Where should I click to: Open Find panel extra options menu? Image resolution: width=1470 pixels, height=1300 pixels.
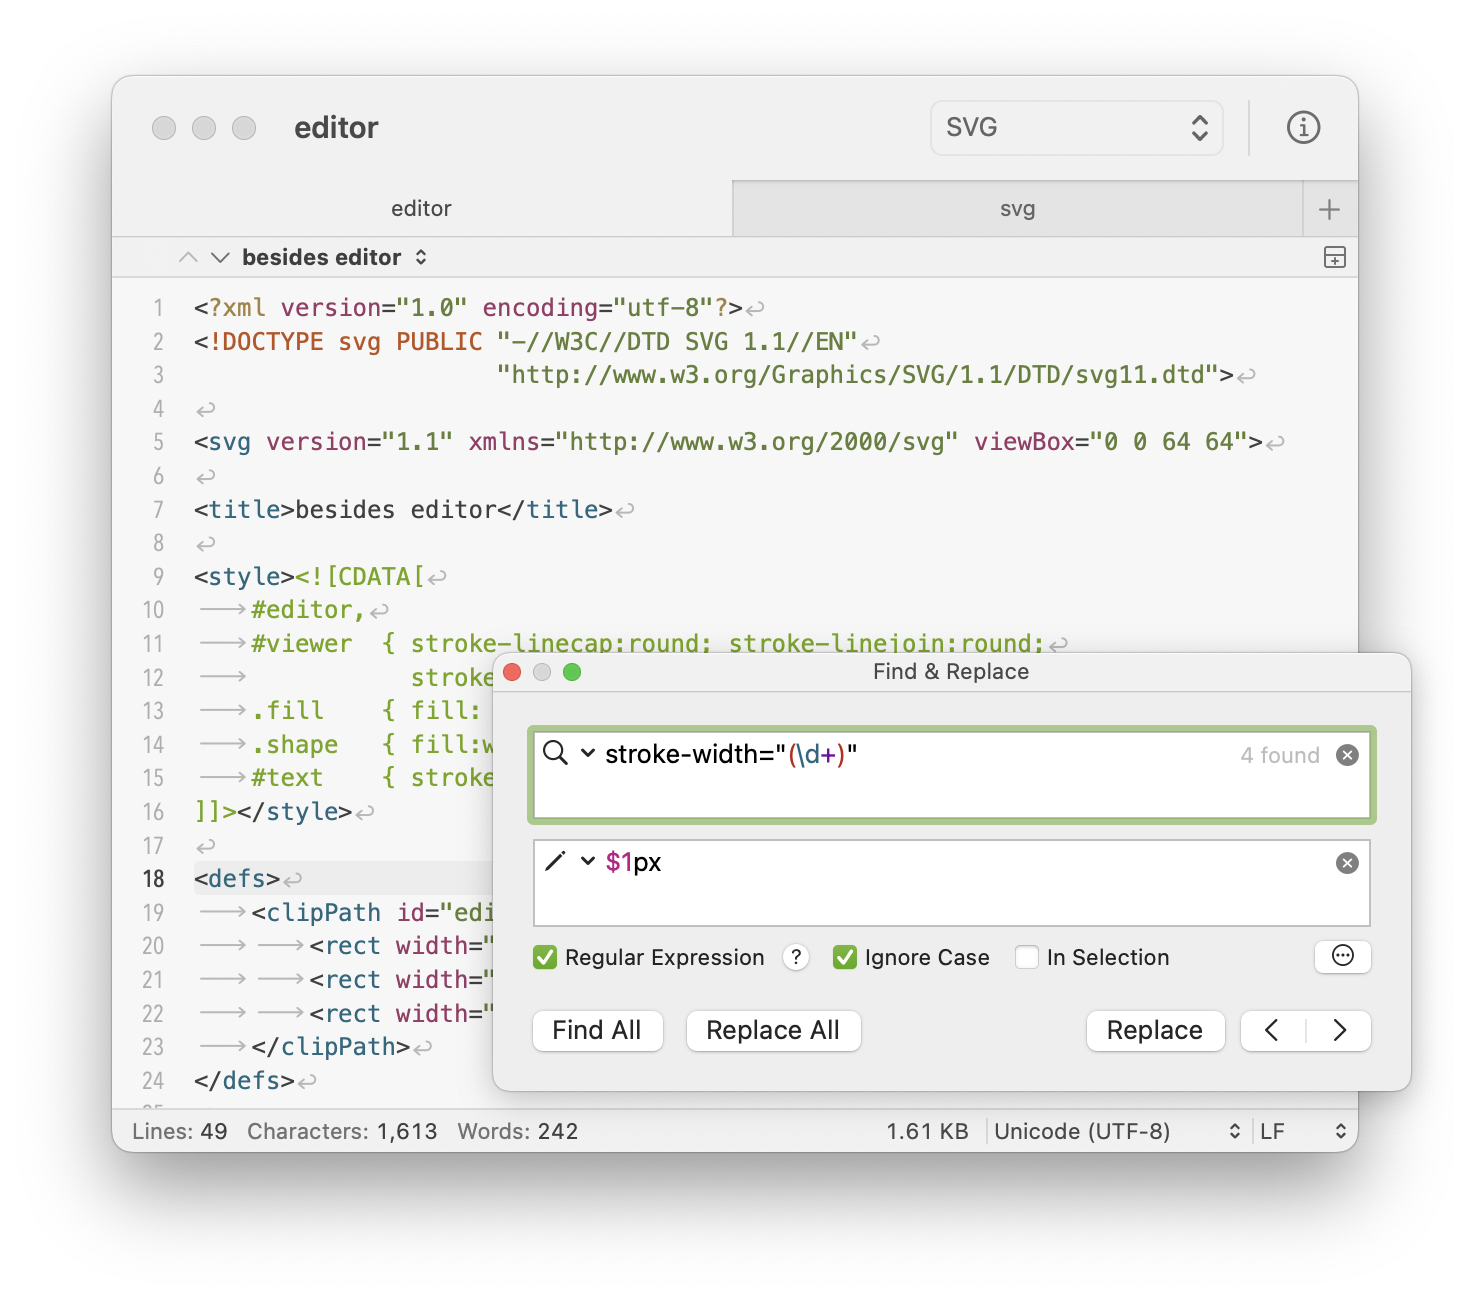1342,957
